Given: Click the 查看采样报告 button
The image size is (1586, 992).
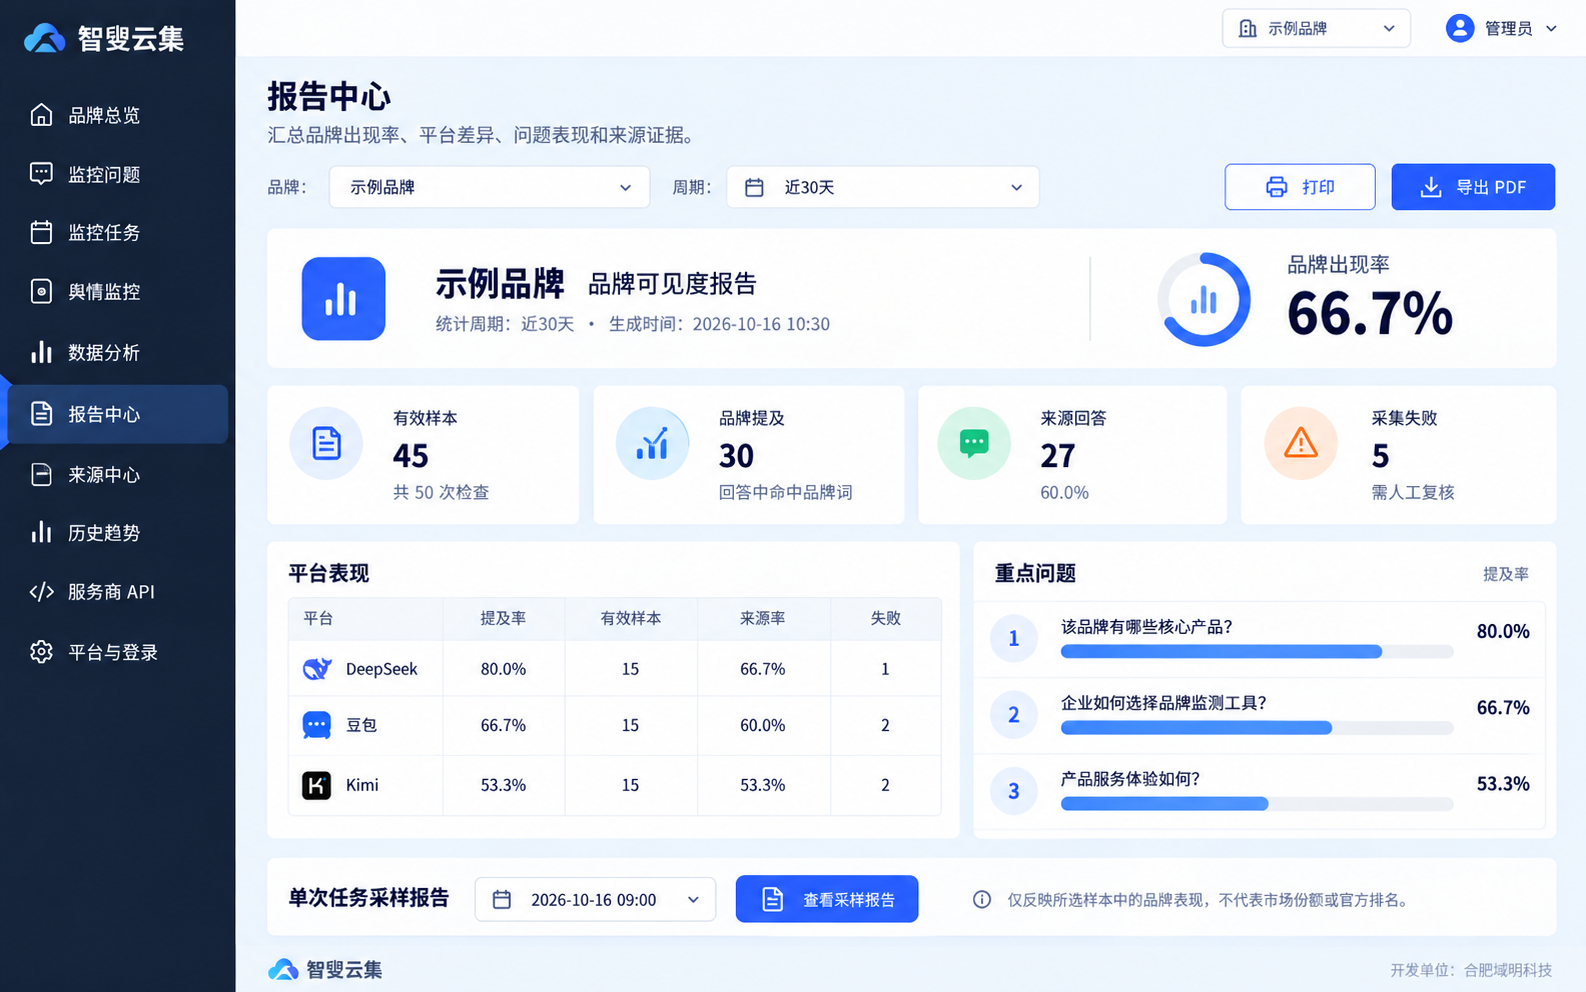Looking at the screenshot, I should pos(827,900).
